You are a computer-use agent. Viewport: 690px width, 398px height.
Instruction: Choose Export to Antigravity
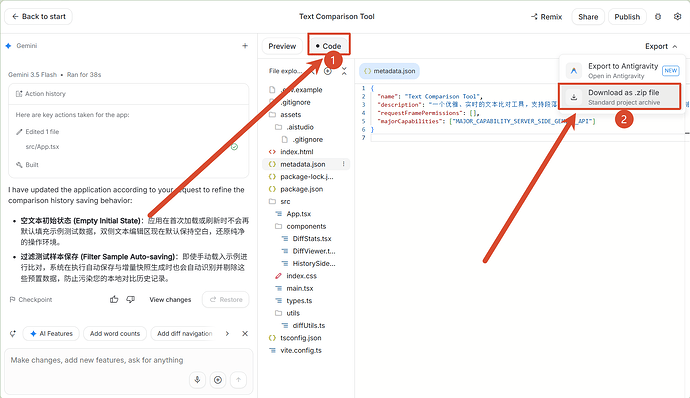point(622,70)
